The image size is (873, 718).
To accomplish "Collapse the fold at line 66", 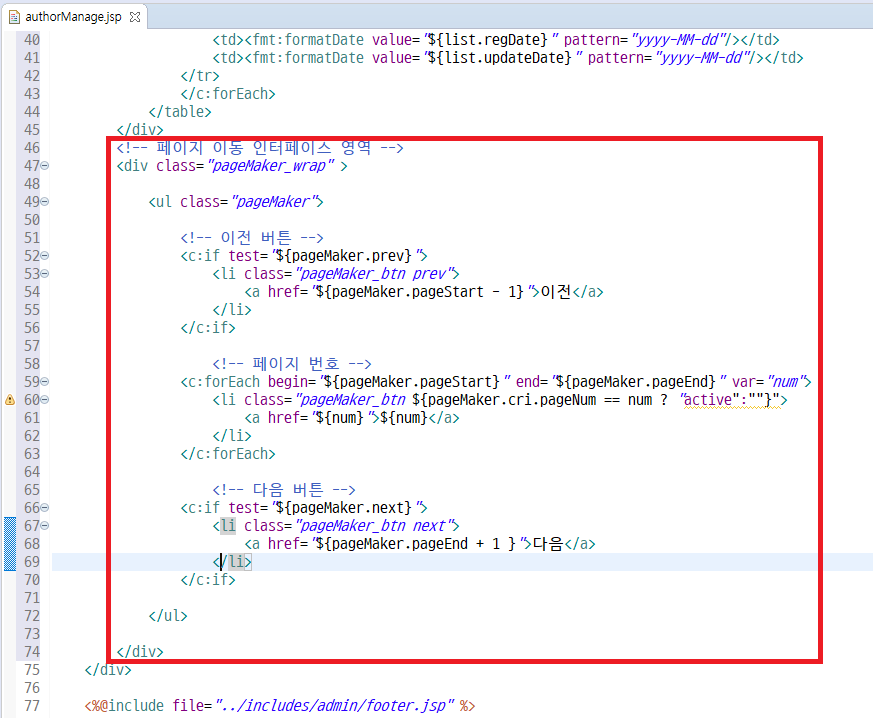I will pyautogui.click(x=45, y=508).
